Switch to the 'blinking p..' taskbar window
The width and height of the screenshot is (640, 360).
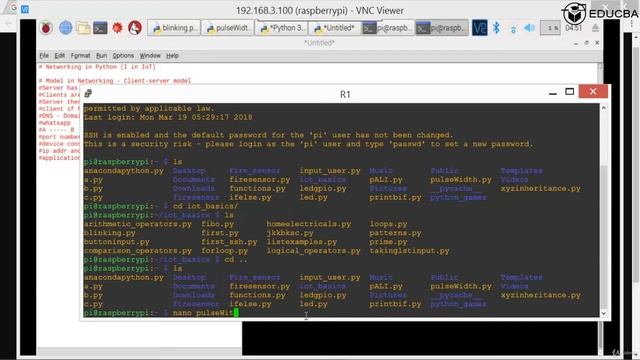click(x=174, y=28)
